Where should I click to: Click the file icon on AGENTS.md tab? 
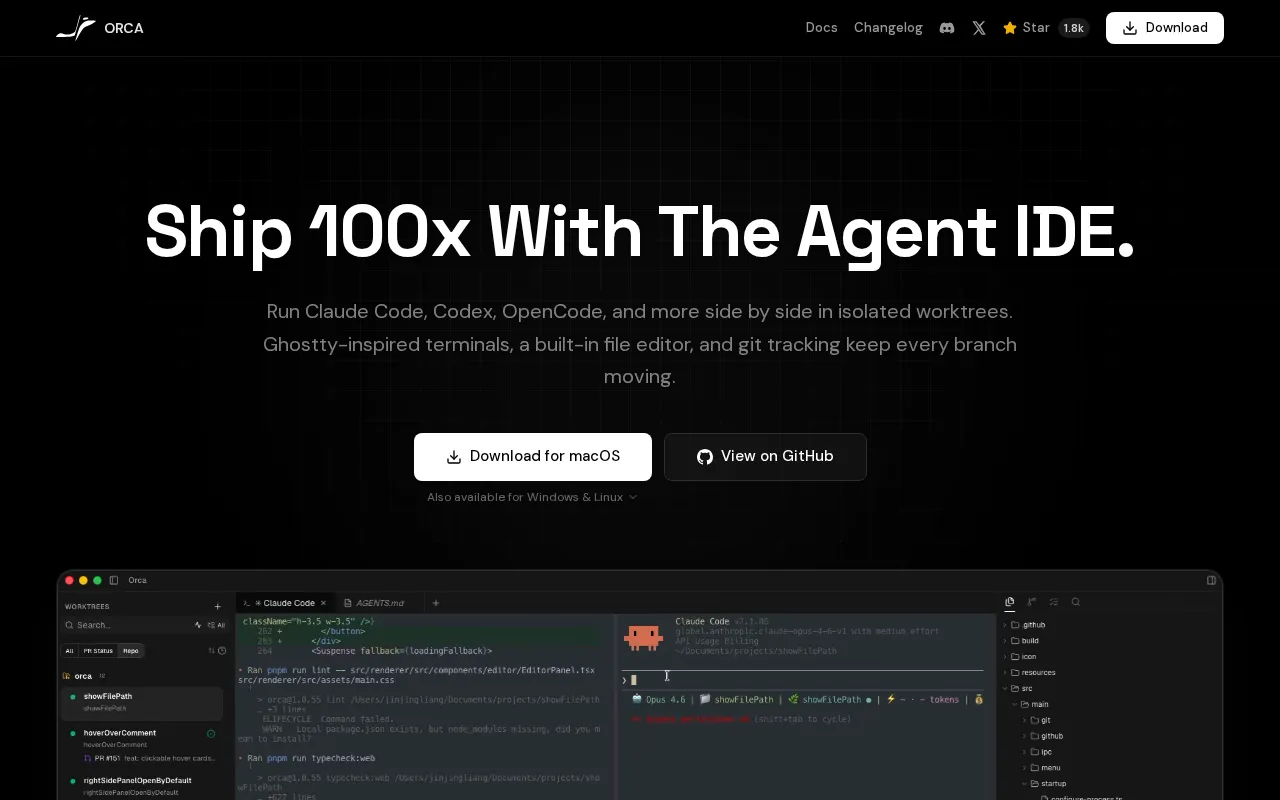pos(348,603)
